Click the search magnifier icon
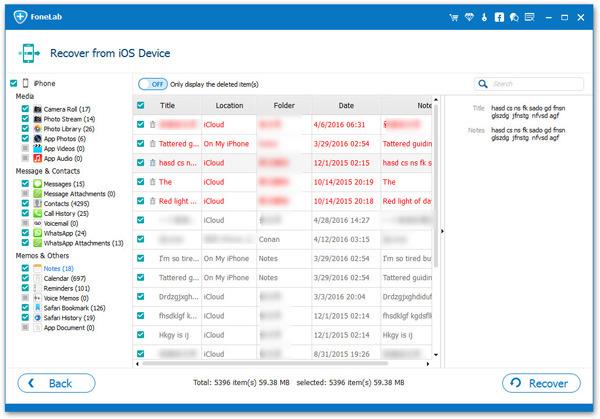This screenshot has width=600, height=419. [x=483, y=84]
